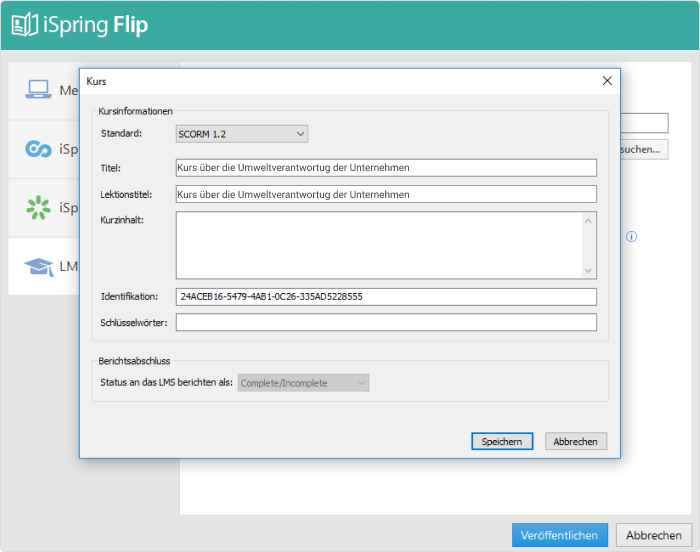Click the Lektionstitel input field
Screen dimensions: 700x552
point(386,194)
